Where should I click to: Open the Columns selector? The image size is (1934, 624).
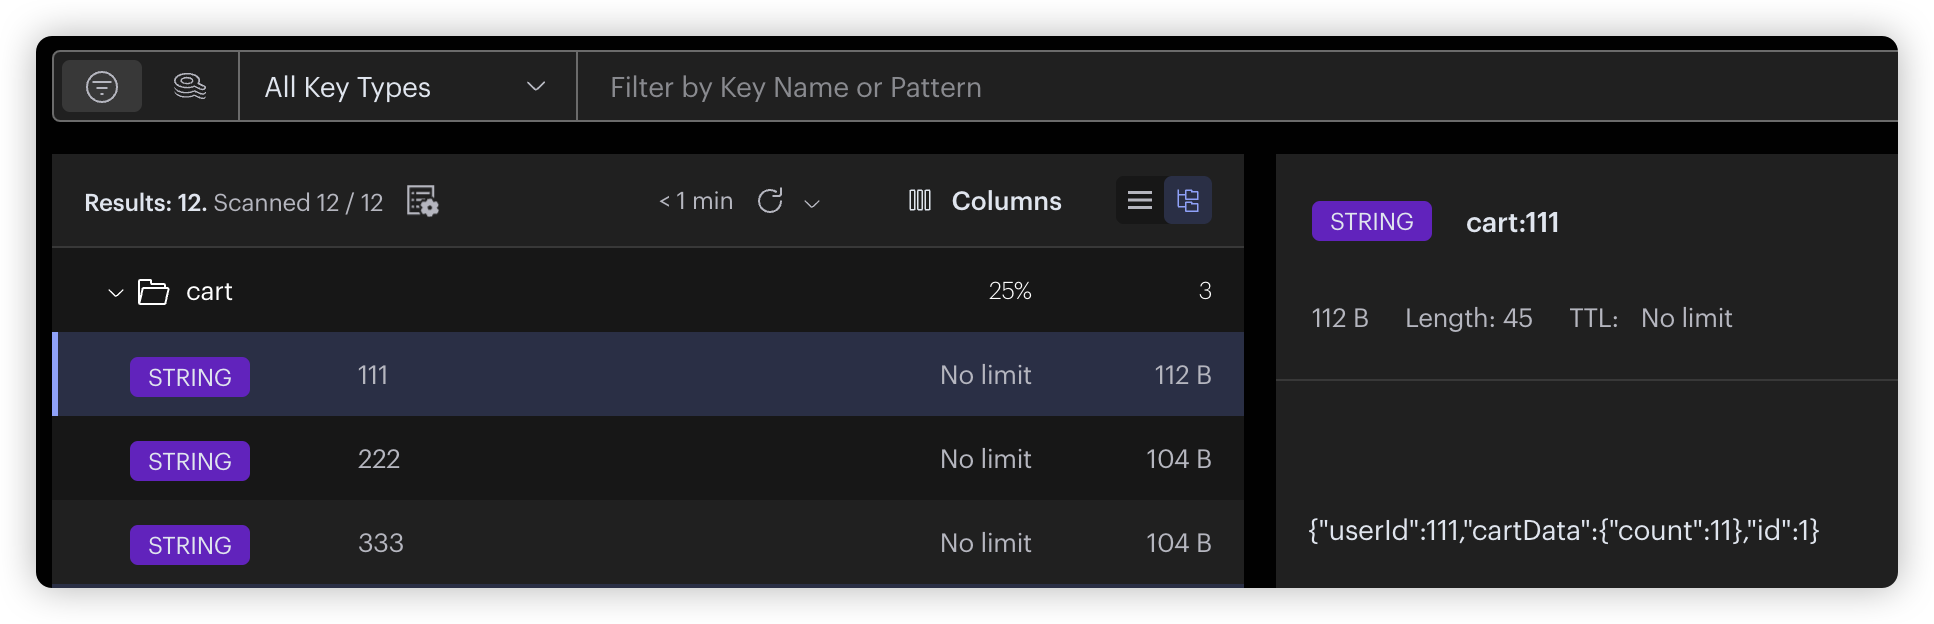(x=985, y=201)
